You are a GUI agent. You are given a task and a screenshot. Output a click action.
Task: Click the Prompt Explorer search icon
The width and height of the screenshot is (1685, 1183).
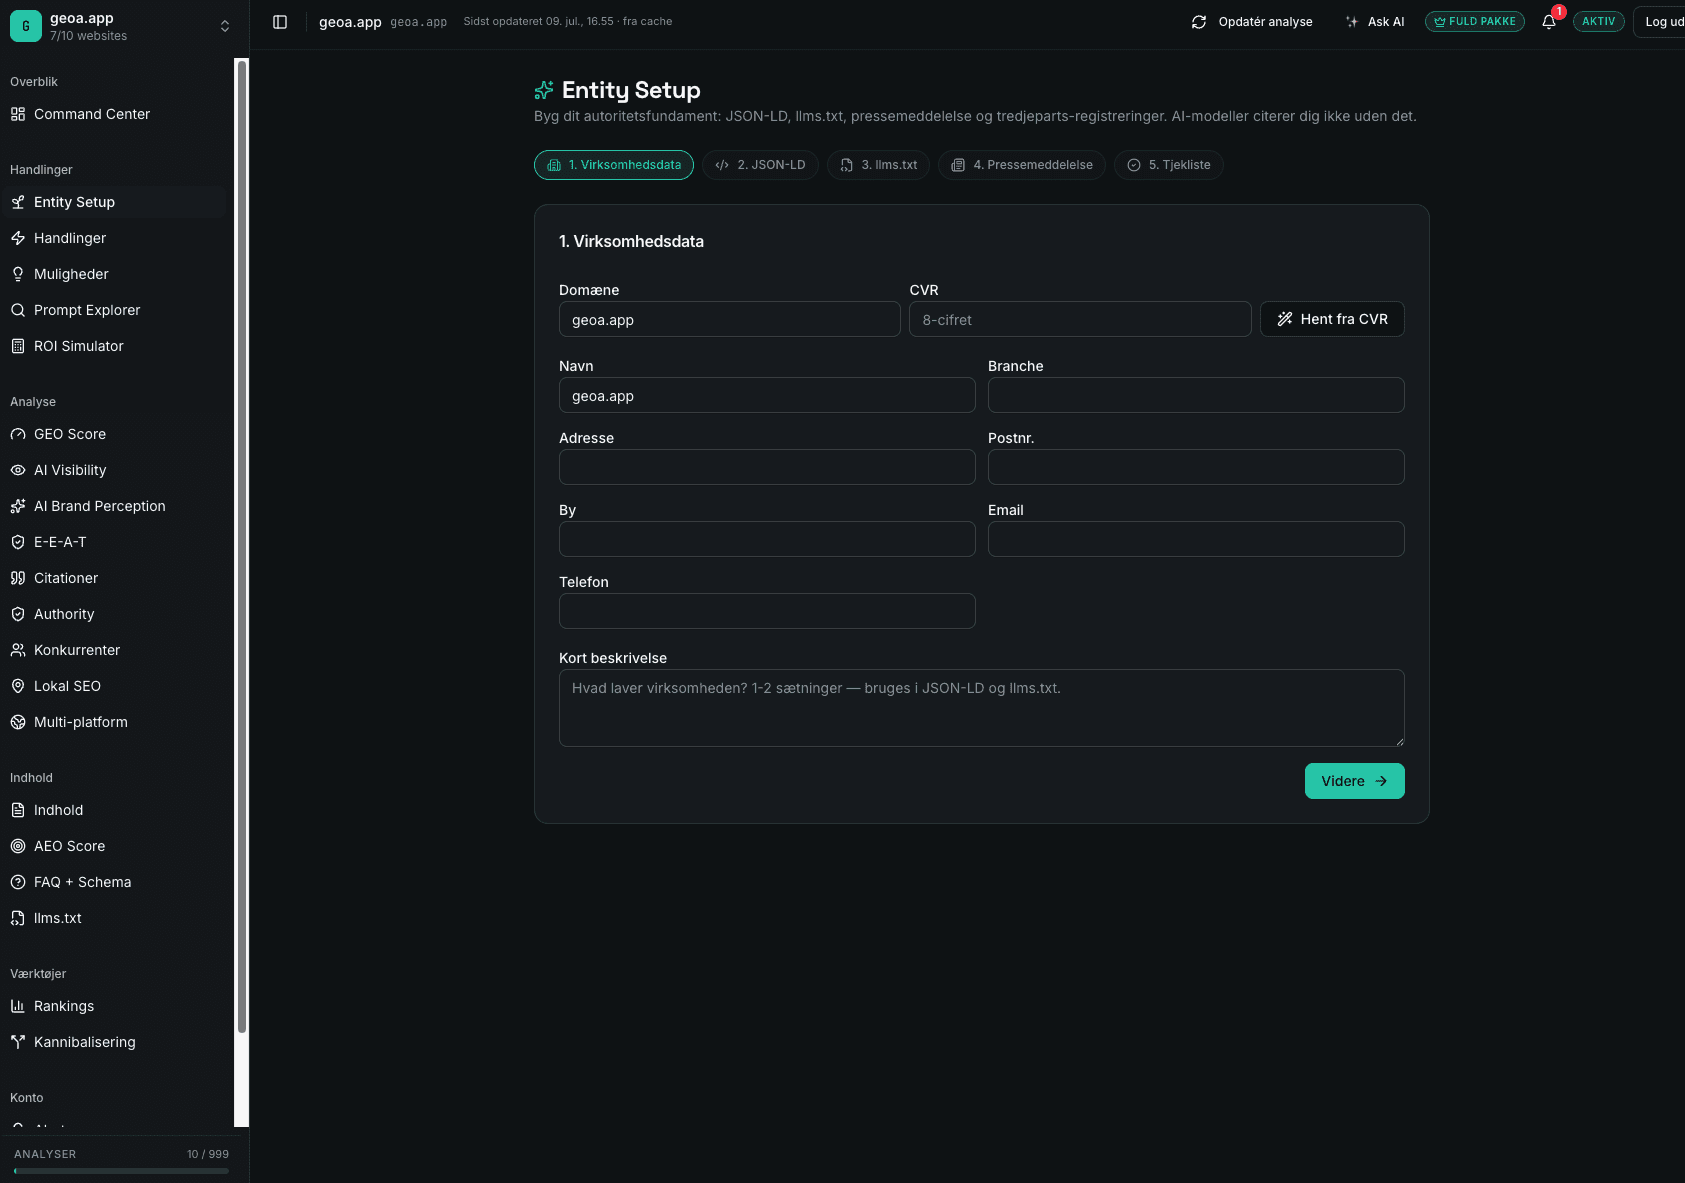pos(18,310)
